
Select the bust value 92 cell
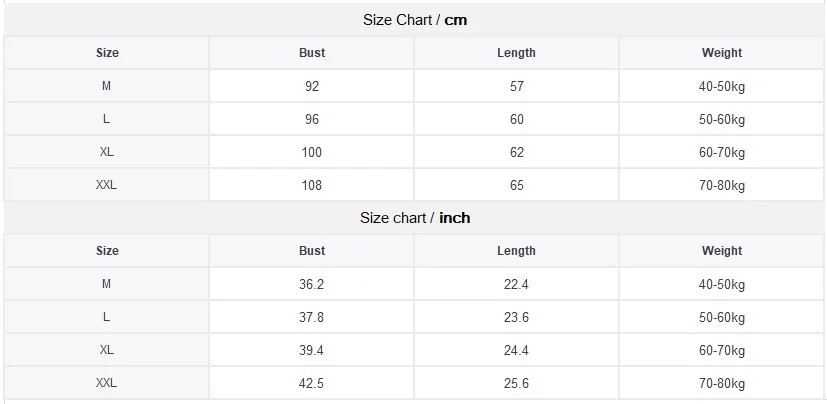(312, 87)
